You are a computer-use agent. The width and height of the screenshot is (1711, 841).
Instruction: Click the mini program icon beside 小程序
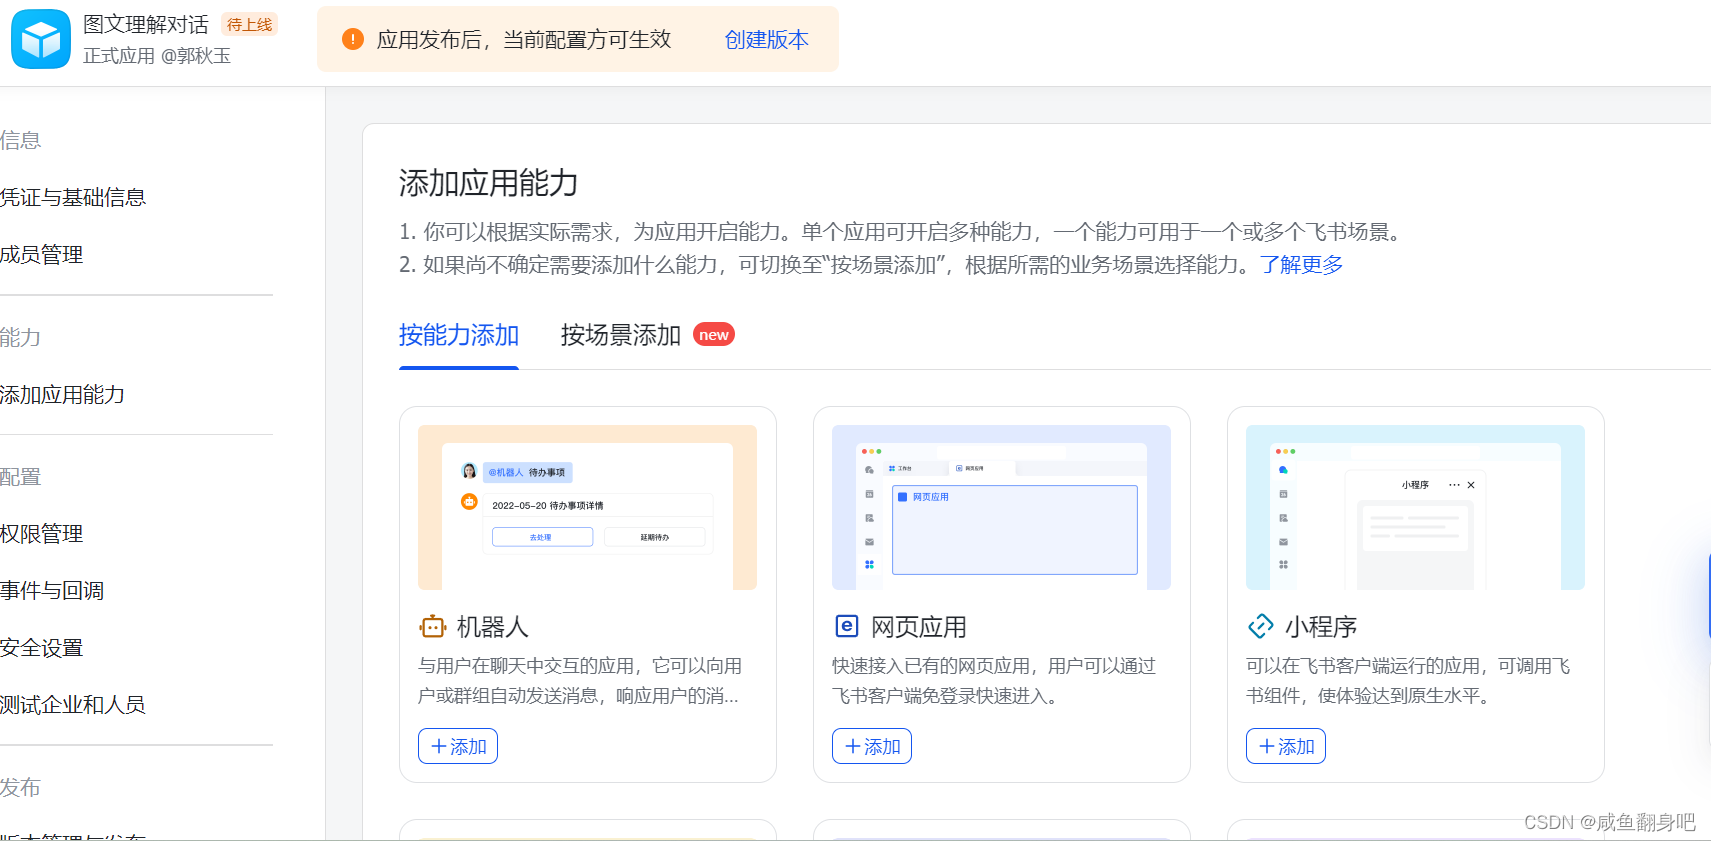tap(1261, 626)
